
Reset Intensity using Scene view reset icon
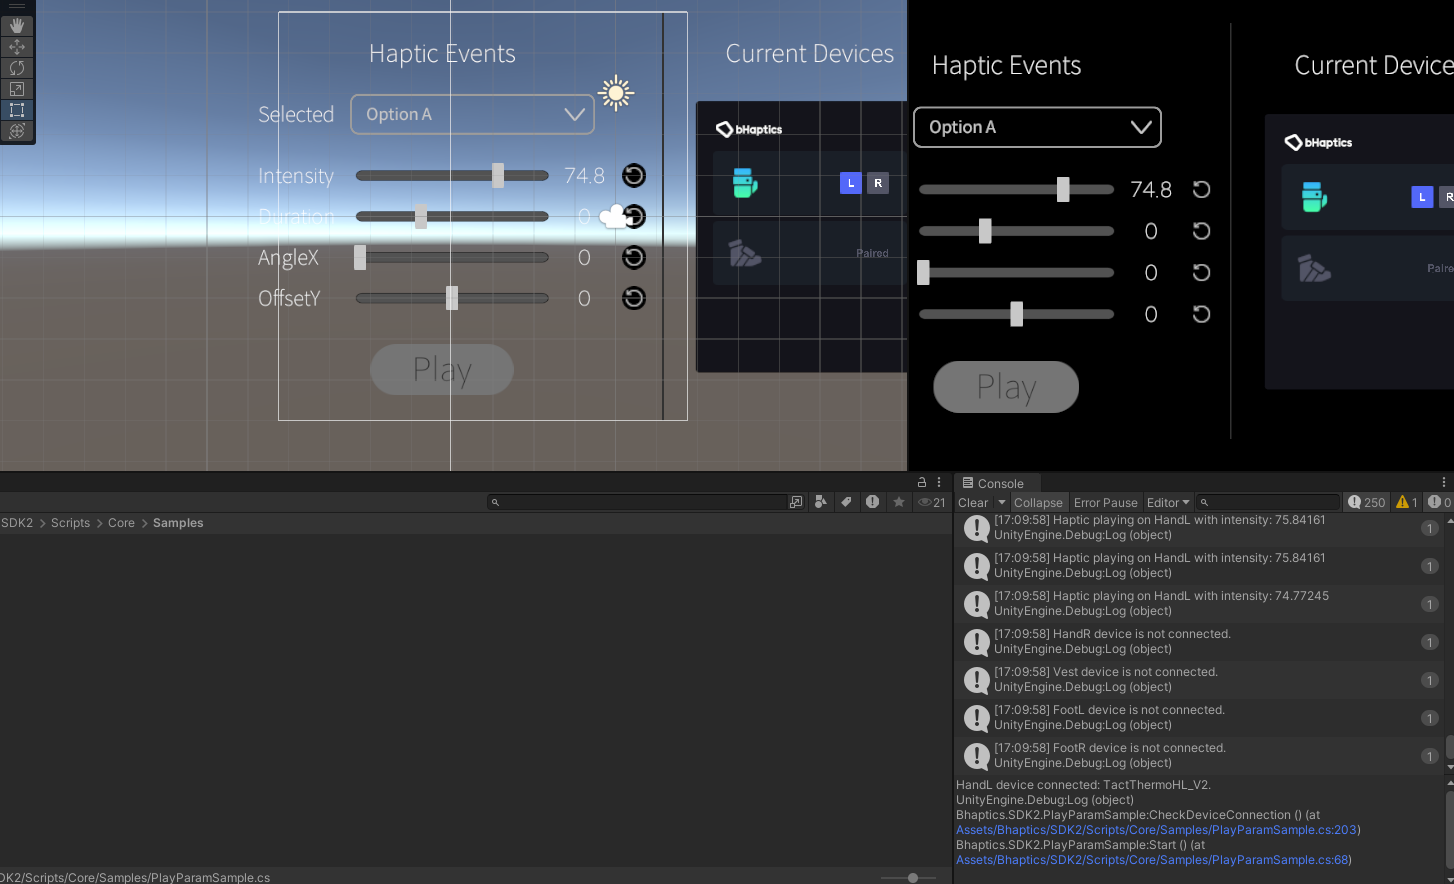(x=634, y=176)
